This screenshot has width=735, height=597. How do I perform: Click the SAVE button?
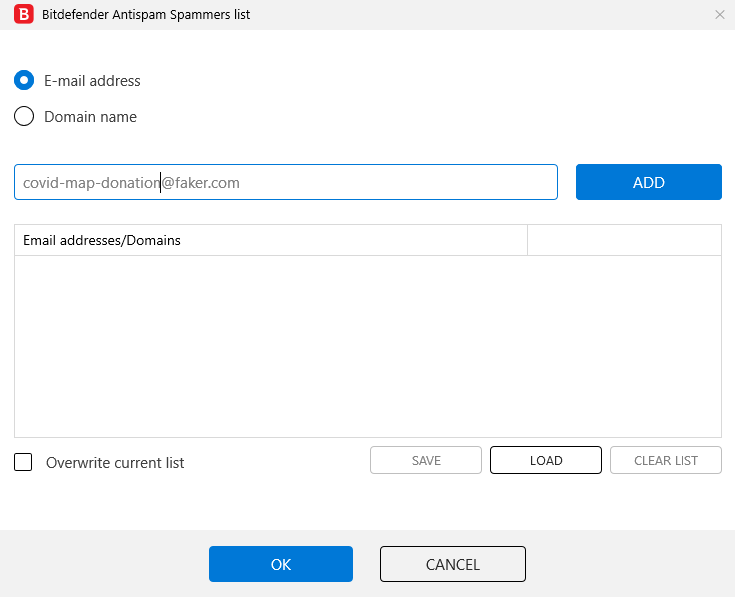click(426, 460)
